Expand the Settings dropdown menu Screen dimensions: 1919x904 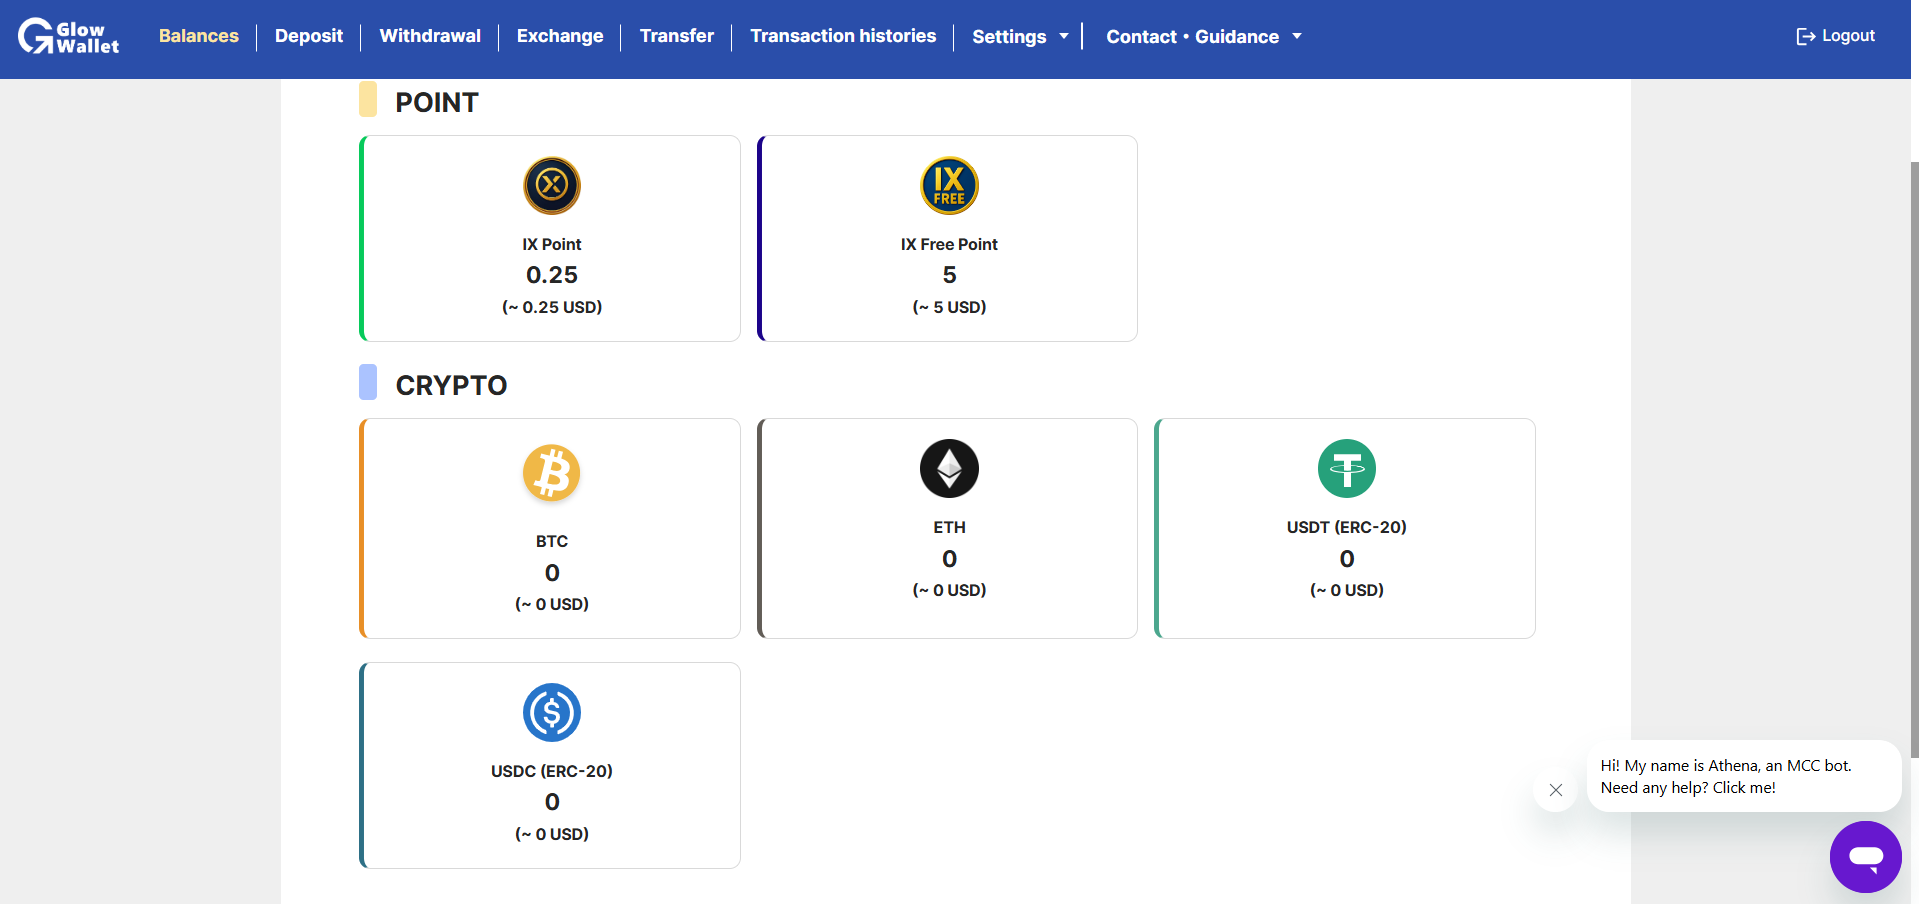[x=1020, y=37]
